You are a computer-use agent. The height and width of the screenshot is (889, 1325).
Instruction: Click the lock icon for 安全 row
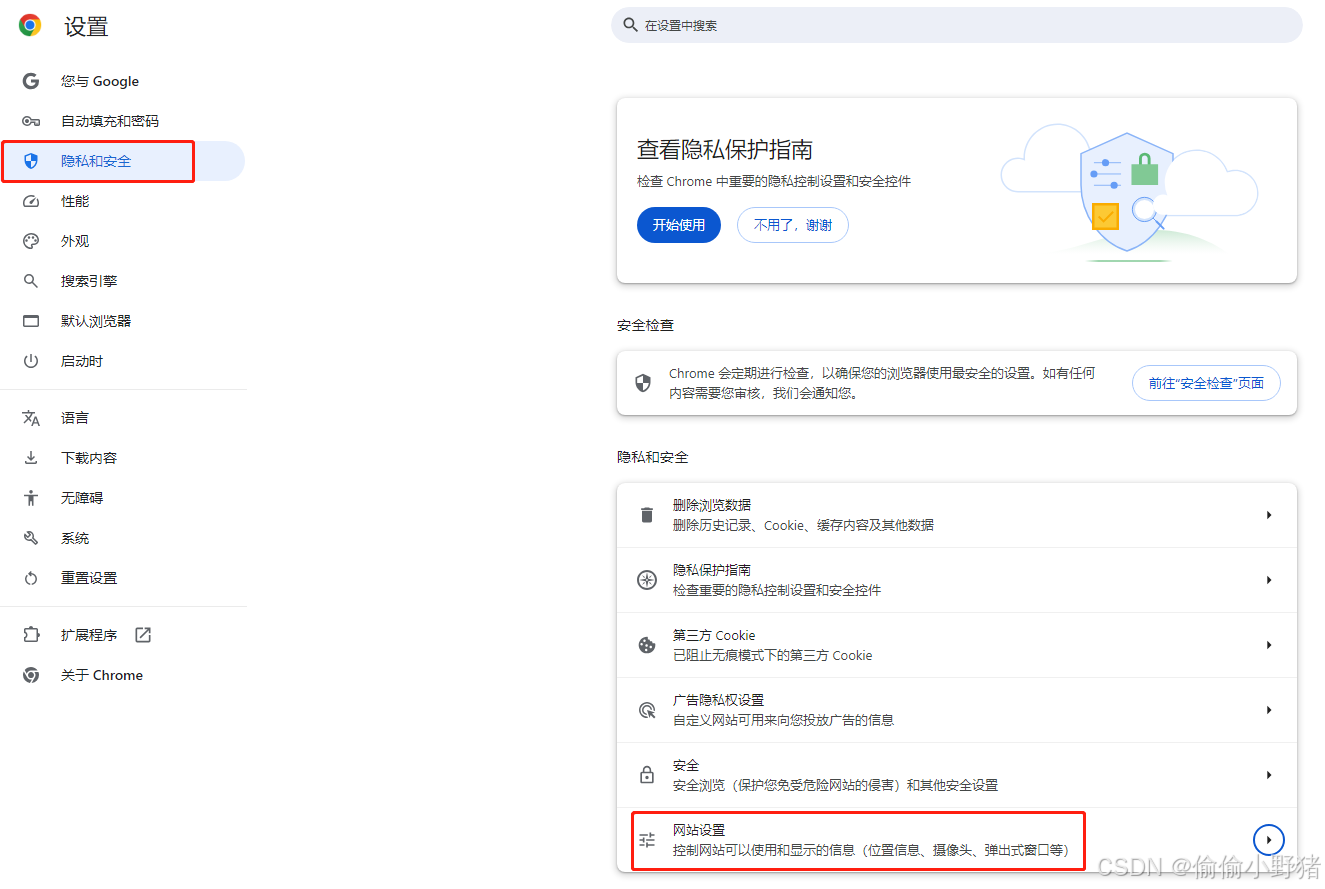click(647, 775)
